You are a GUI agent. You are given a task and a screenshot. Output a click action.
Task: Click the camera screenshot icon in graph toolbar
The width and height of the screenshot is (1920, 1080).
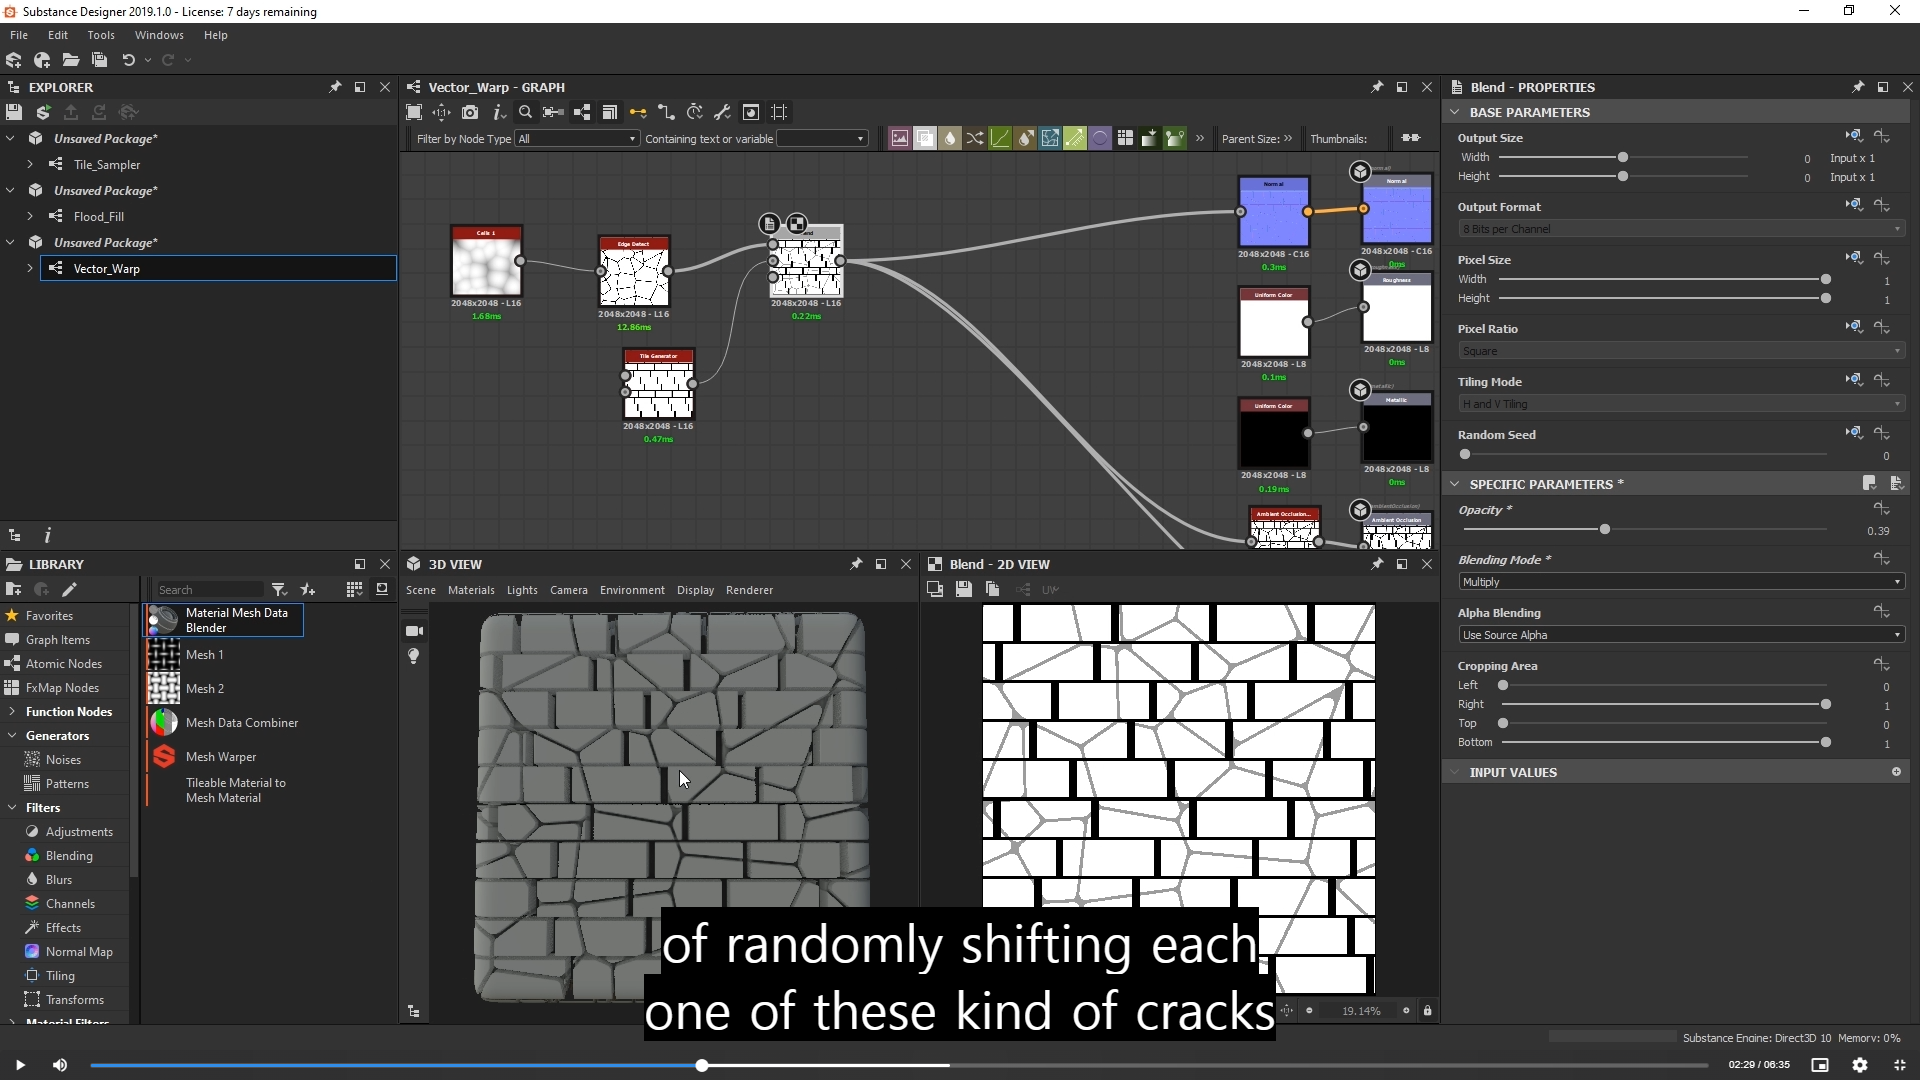pyautogui.click(x=470, y=112)
